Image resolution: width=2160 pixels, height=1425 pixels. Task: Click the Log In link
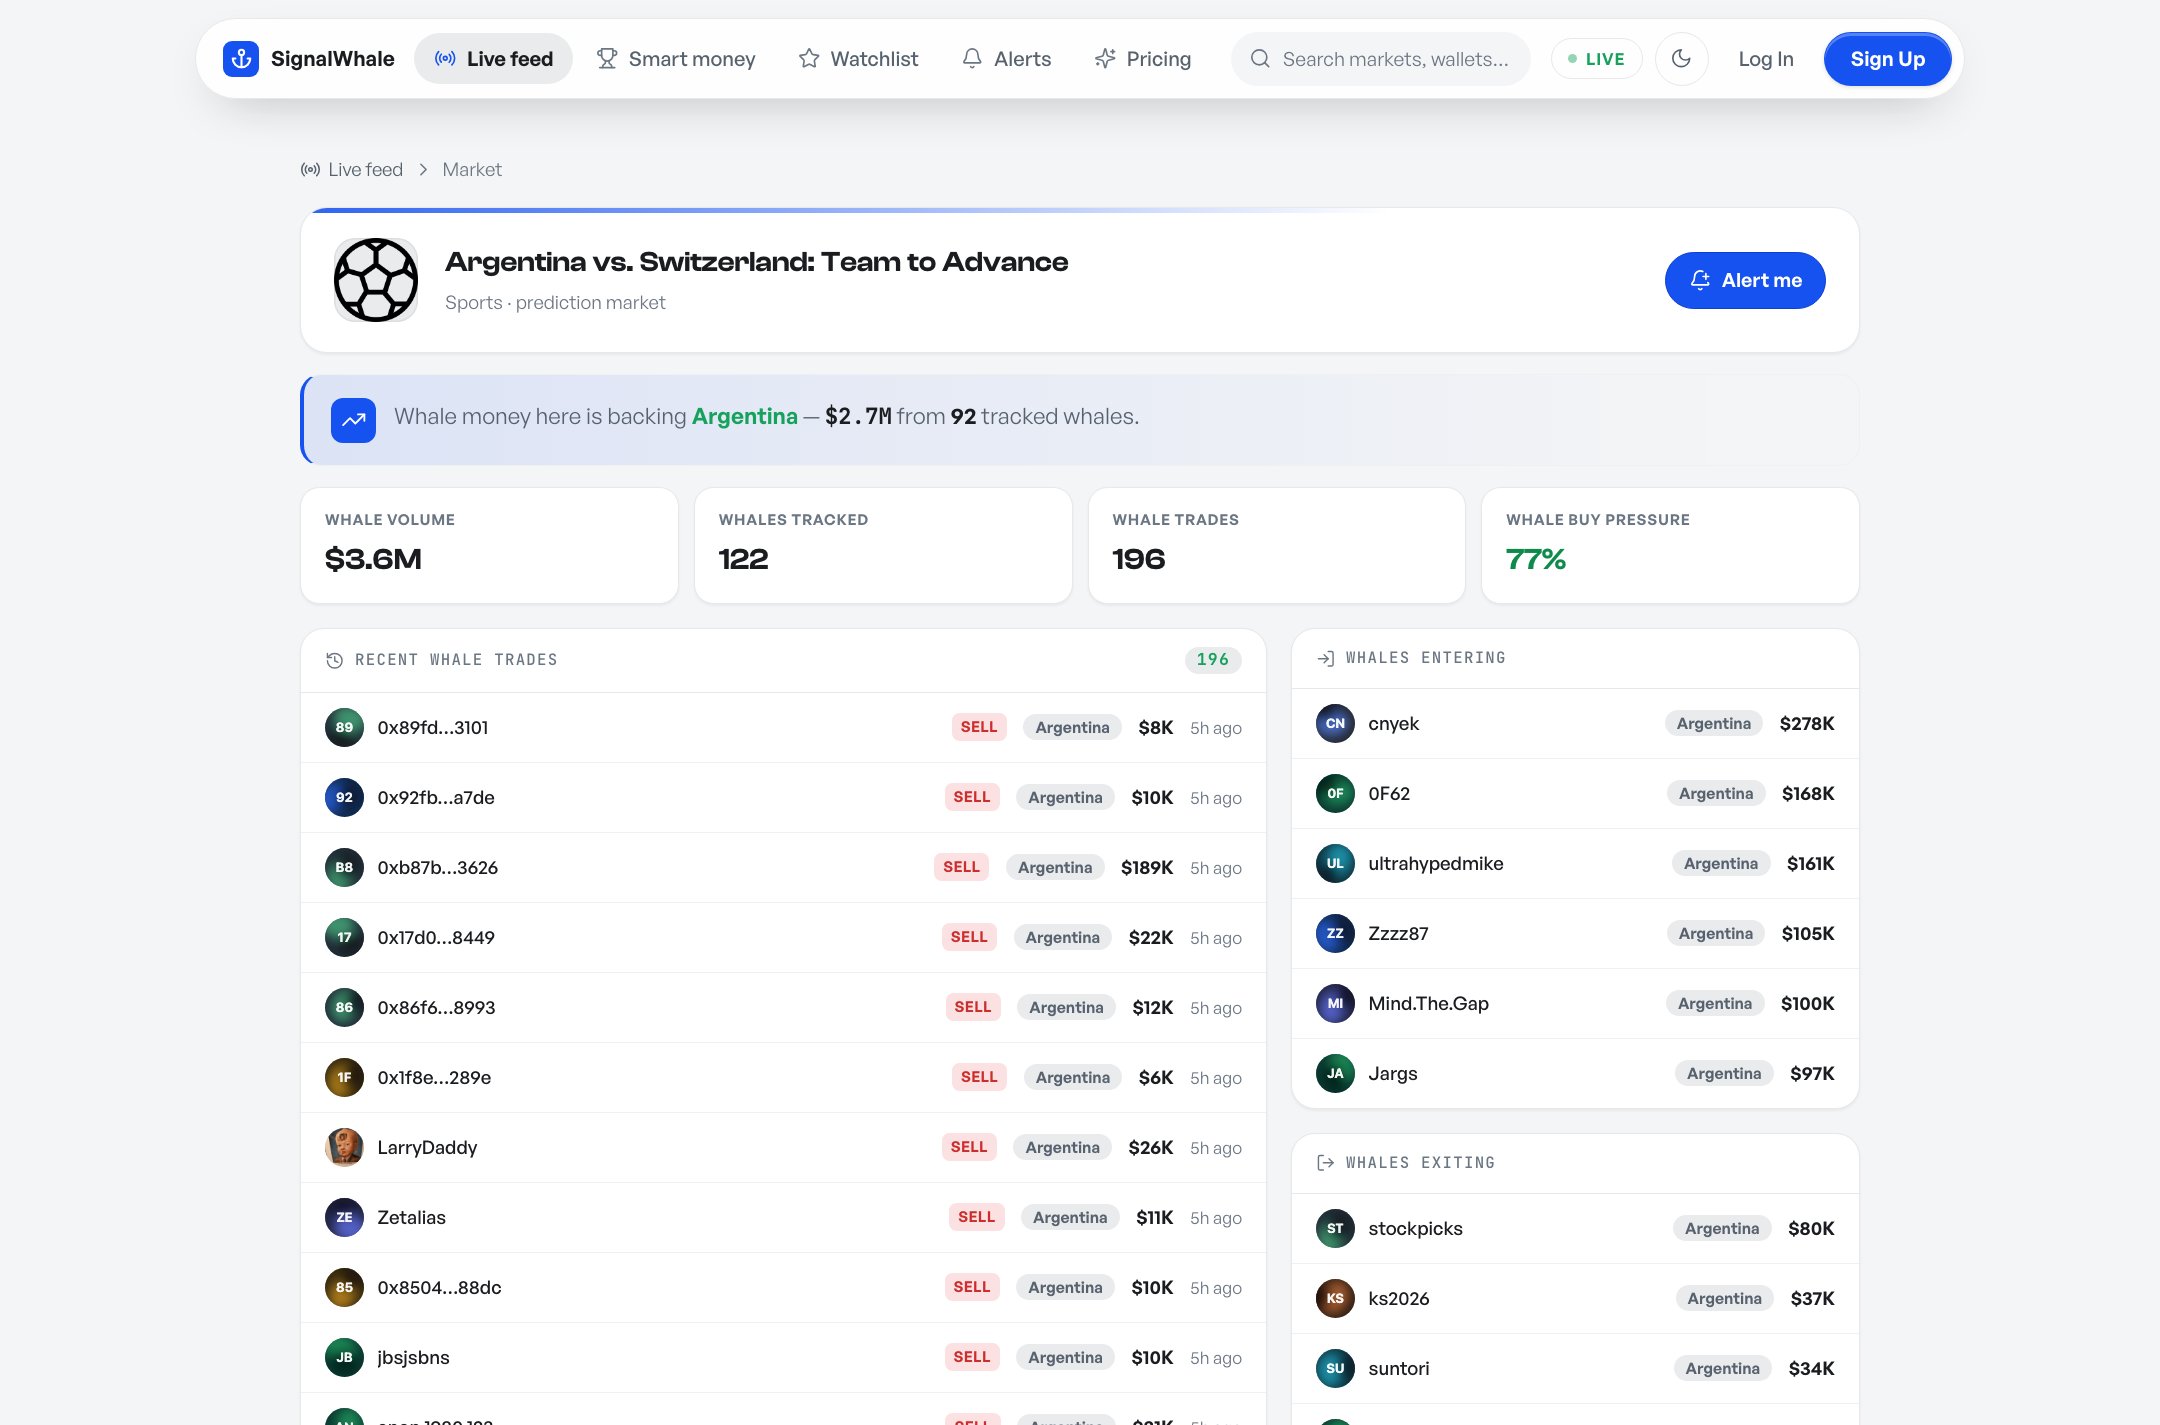coord(1765,59)
